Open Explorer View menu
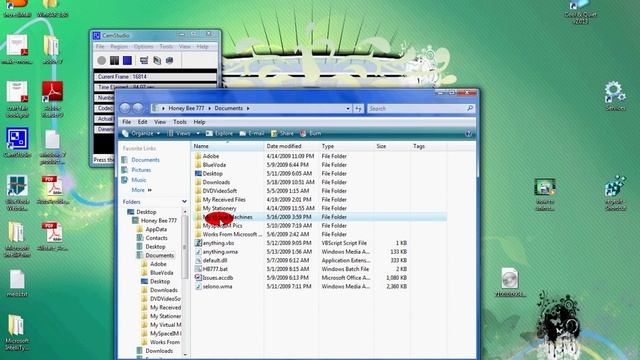640x360 pixels. (x=160, y=122)
